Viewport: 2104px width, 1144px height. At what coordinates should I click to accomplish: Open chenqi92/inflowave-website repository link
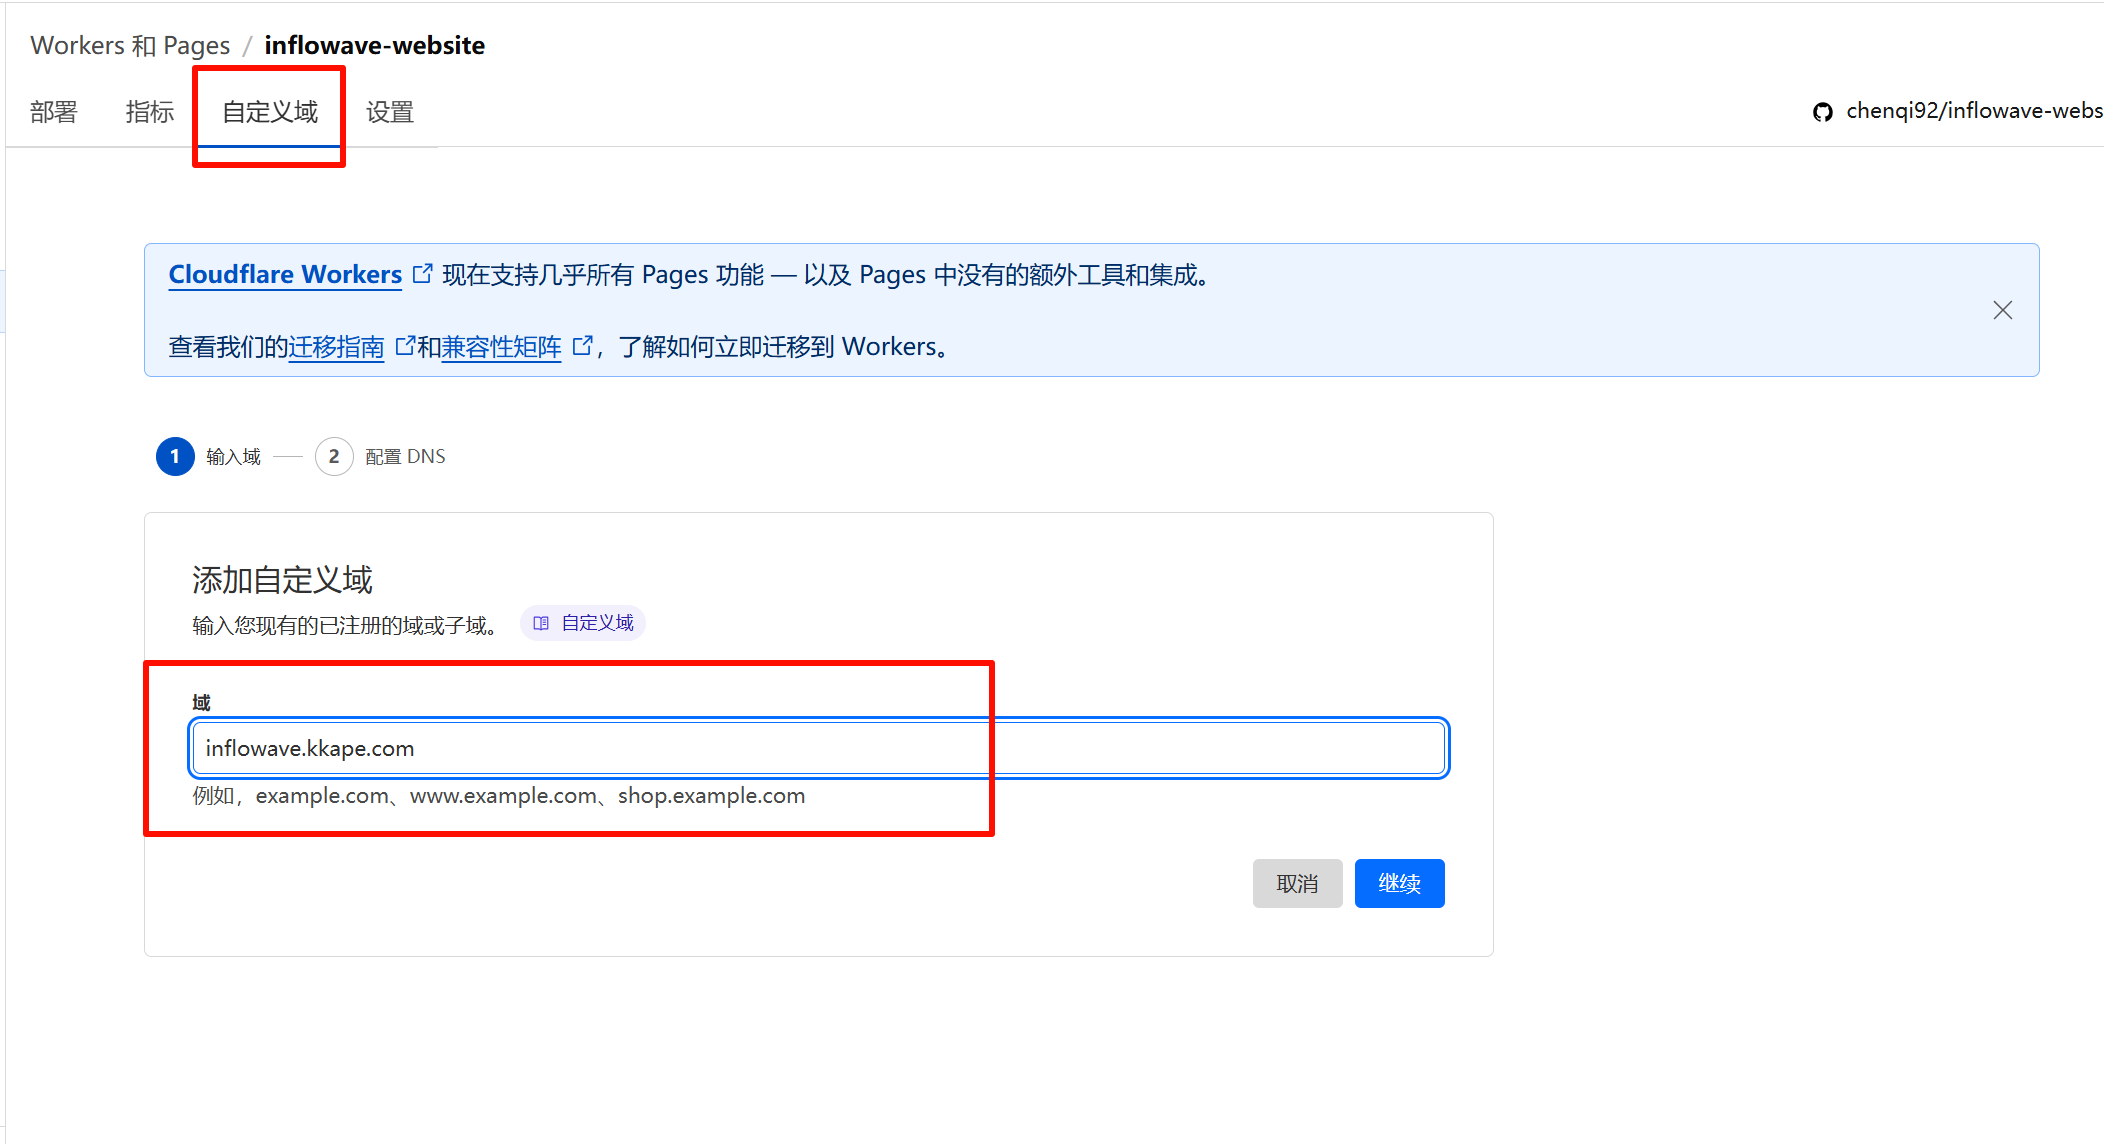point(1973,111)
